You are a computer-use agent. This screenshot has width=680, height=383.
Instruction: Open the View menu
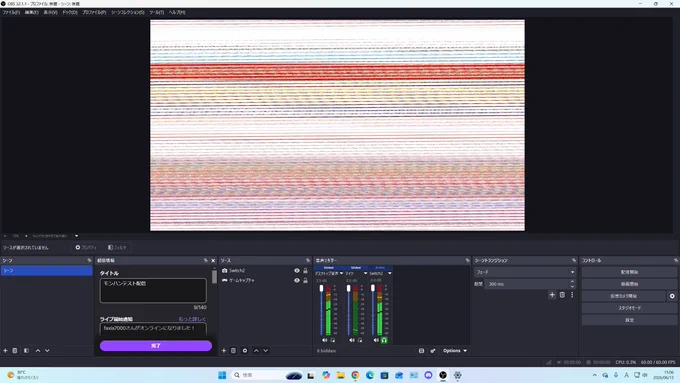(50, 12)
